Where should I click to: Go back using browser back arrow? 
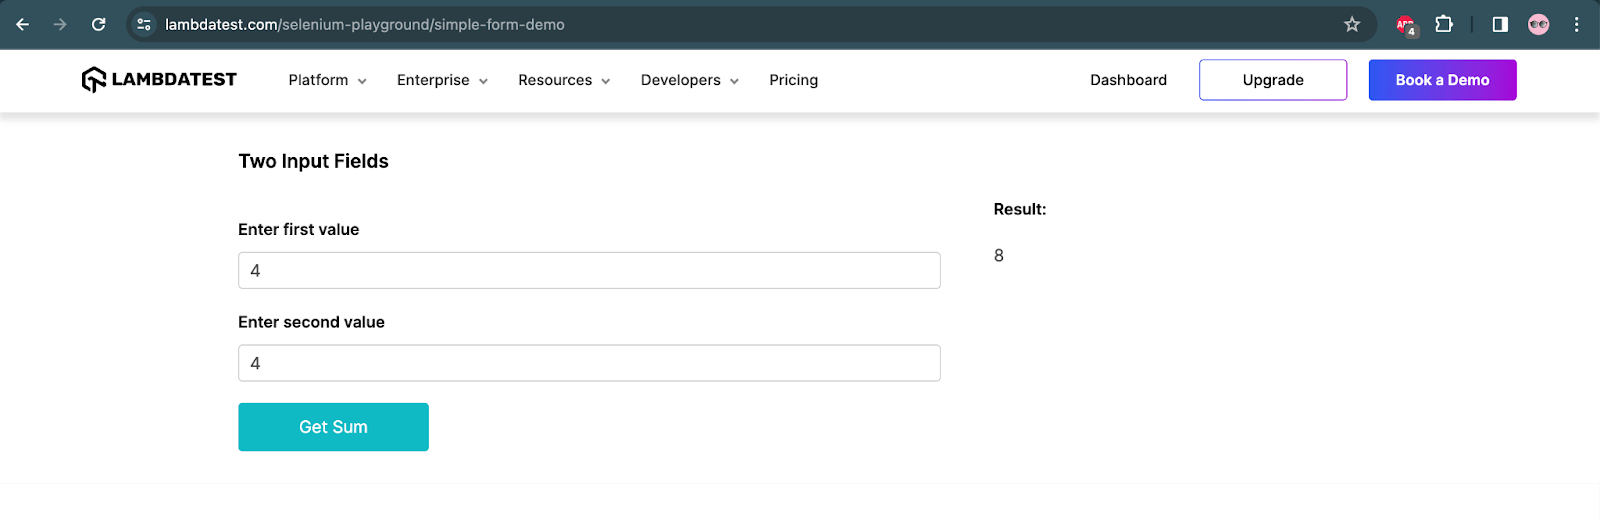pos(22,24)
